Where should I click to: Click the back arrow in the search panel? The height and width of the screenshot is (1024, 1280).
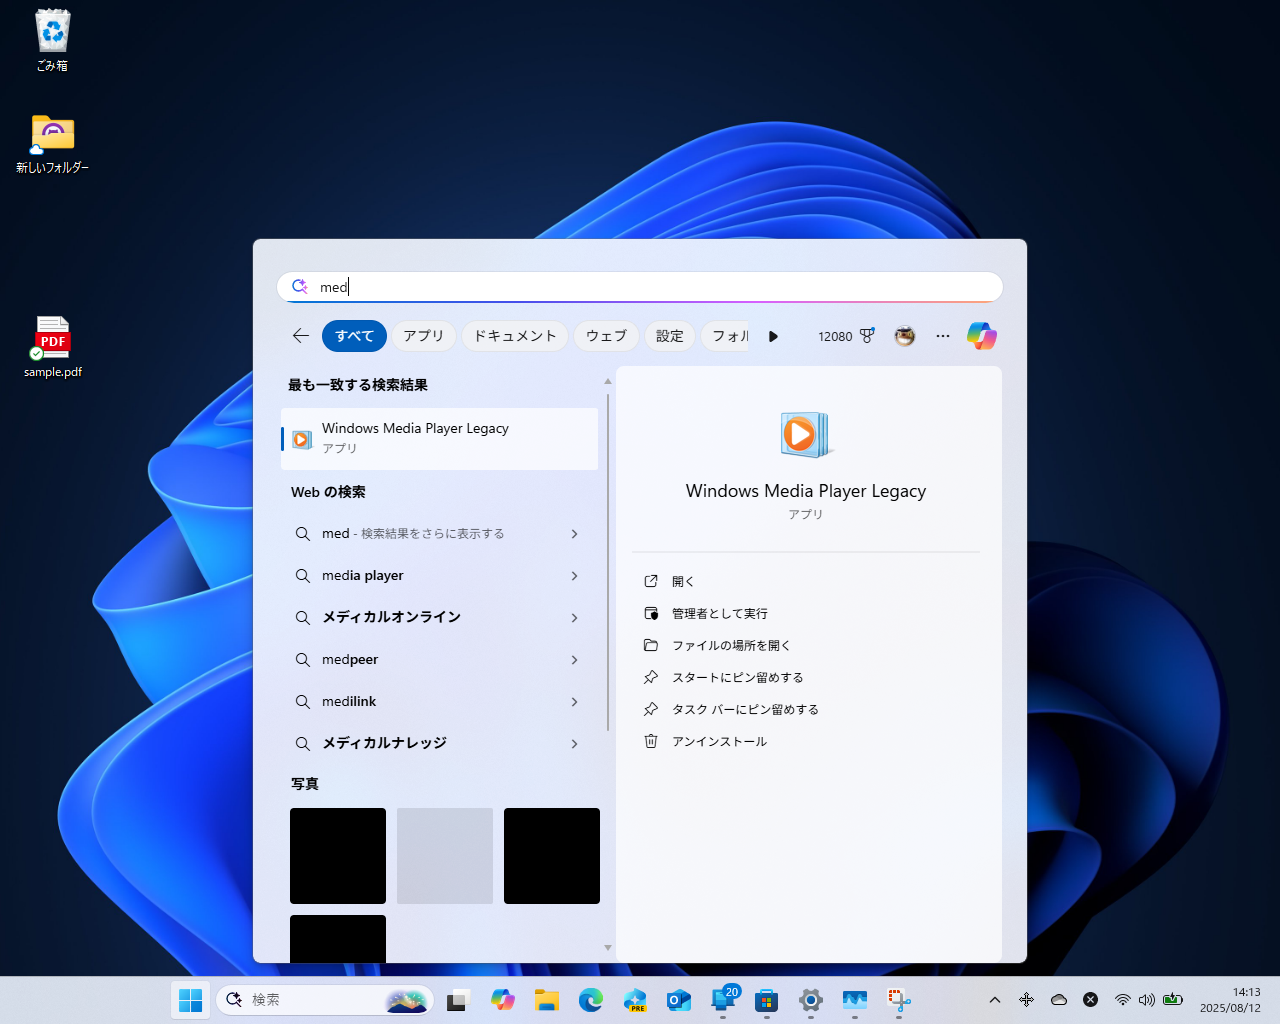300,336
